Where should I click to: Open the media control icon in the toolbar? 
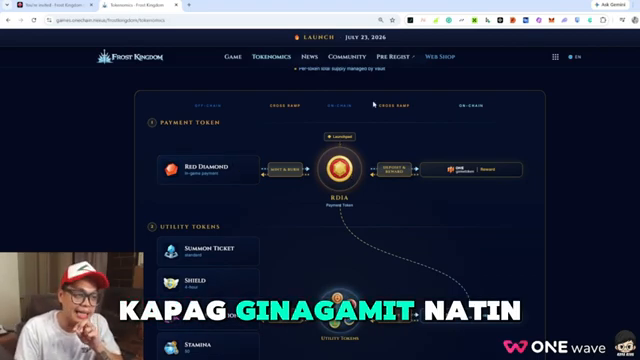(622, 20)
